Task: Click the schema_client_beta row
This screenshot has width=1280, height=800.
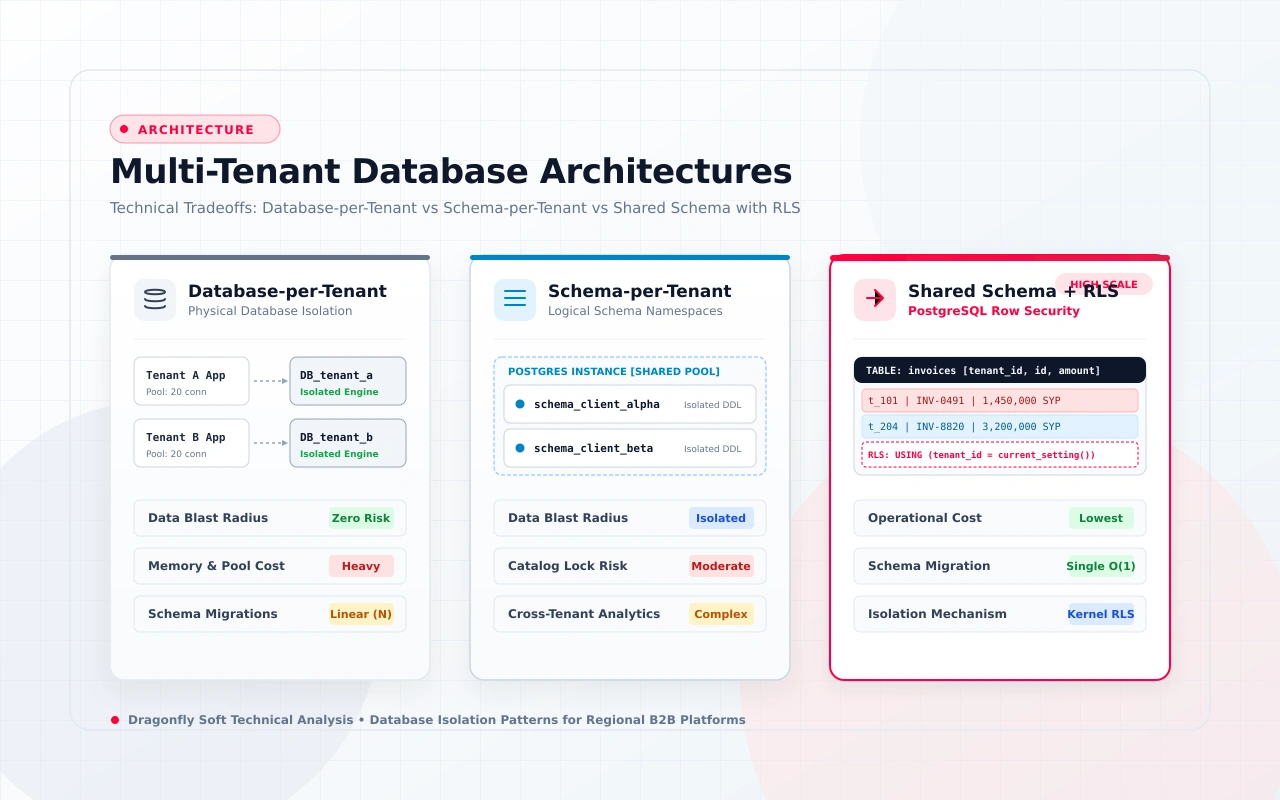Action: tap(630, 449)
